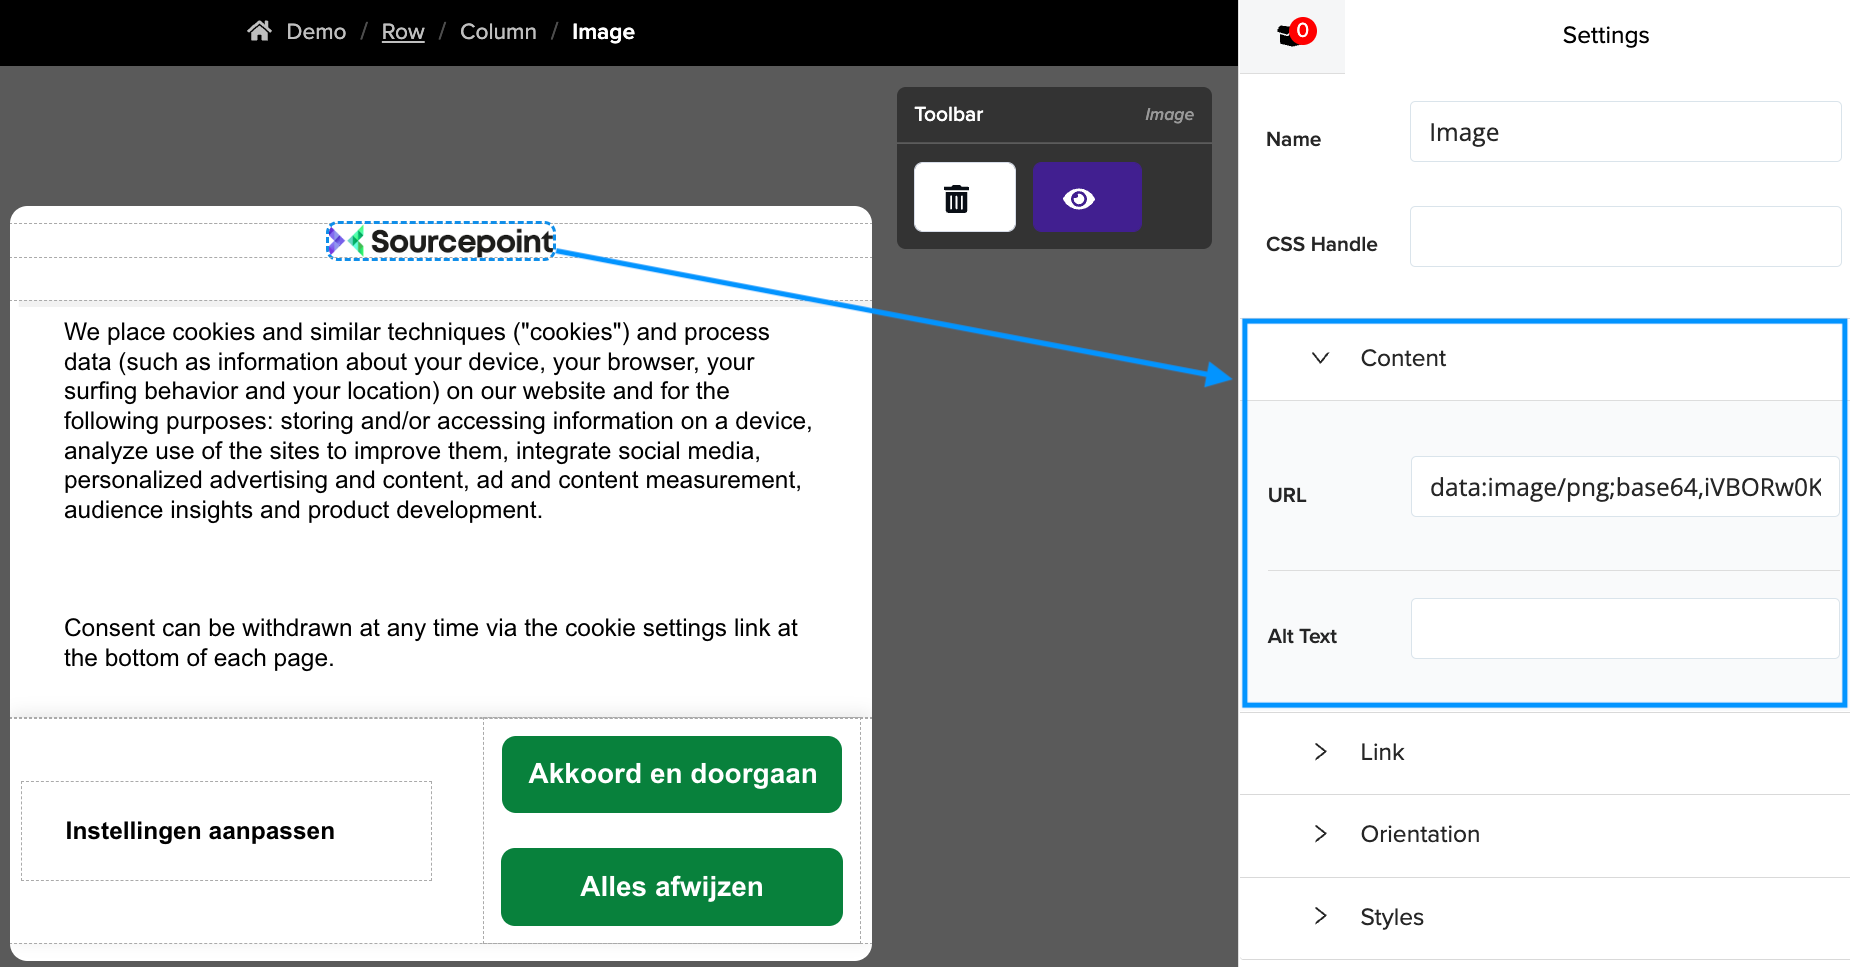This screenshot has height=967, width=1850.
Task: Select Image in the breadcrumb trail
Action: [603, 31]
